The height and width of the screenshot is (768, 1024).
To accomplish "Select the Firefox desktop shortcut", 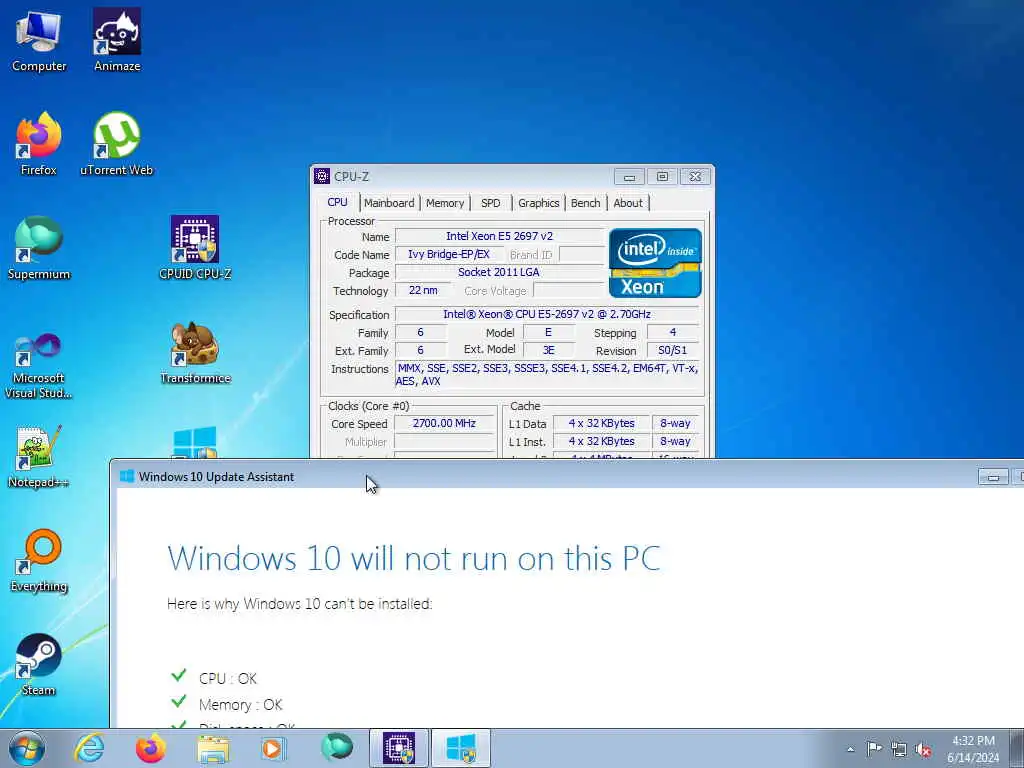I will click(39, 144).
